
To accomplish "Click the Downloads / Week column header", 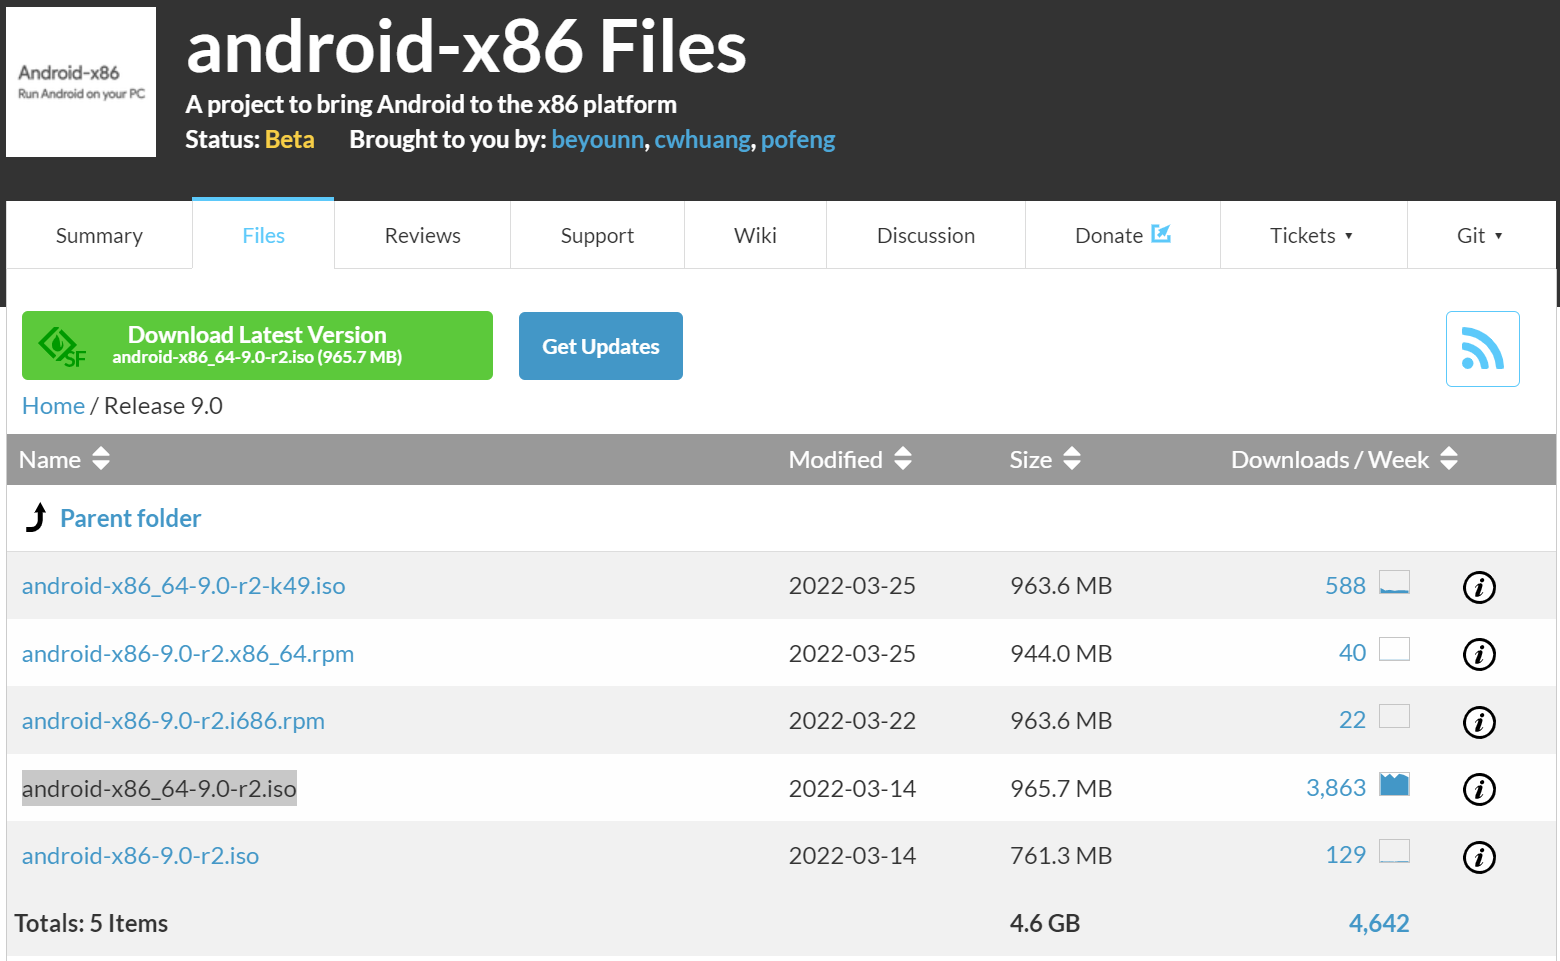I will click(1330, 460).
